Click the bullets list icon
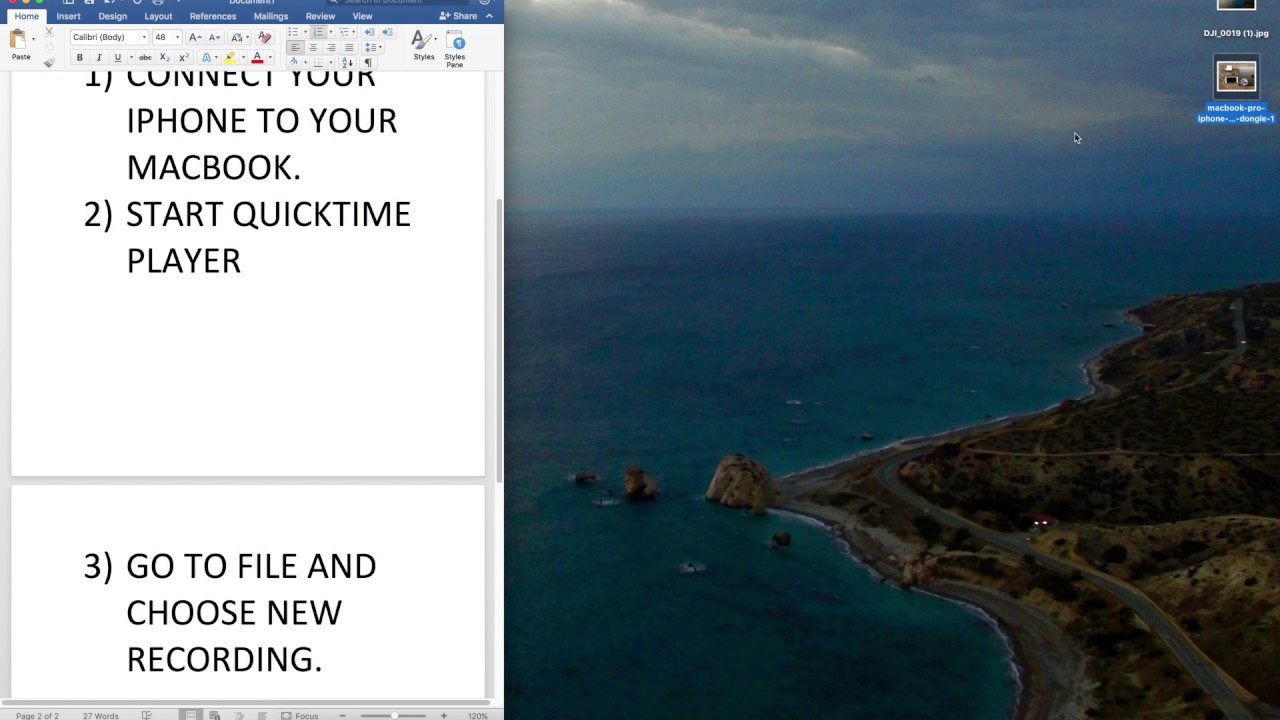Image resolution: width=1280 pixels, height=720 pixels. 293,32
